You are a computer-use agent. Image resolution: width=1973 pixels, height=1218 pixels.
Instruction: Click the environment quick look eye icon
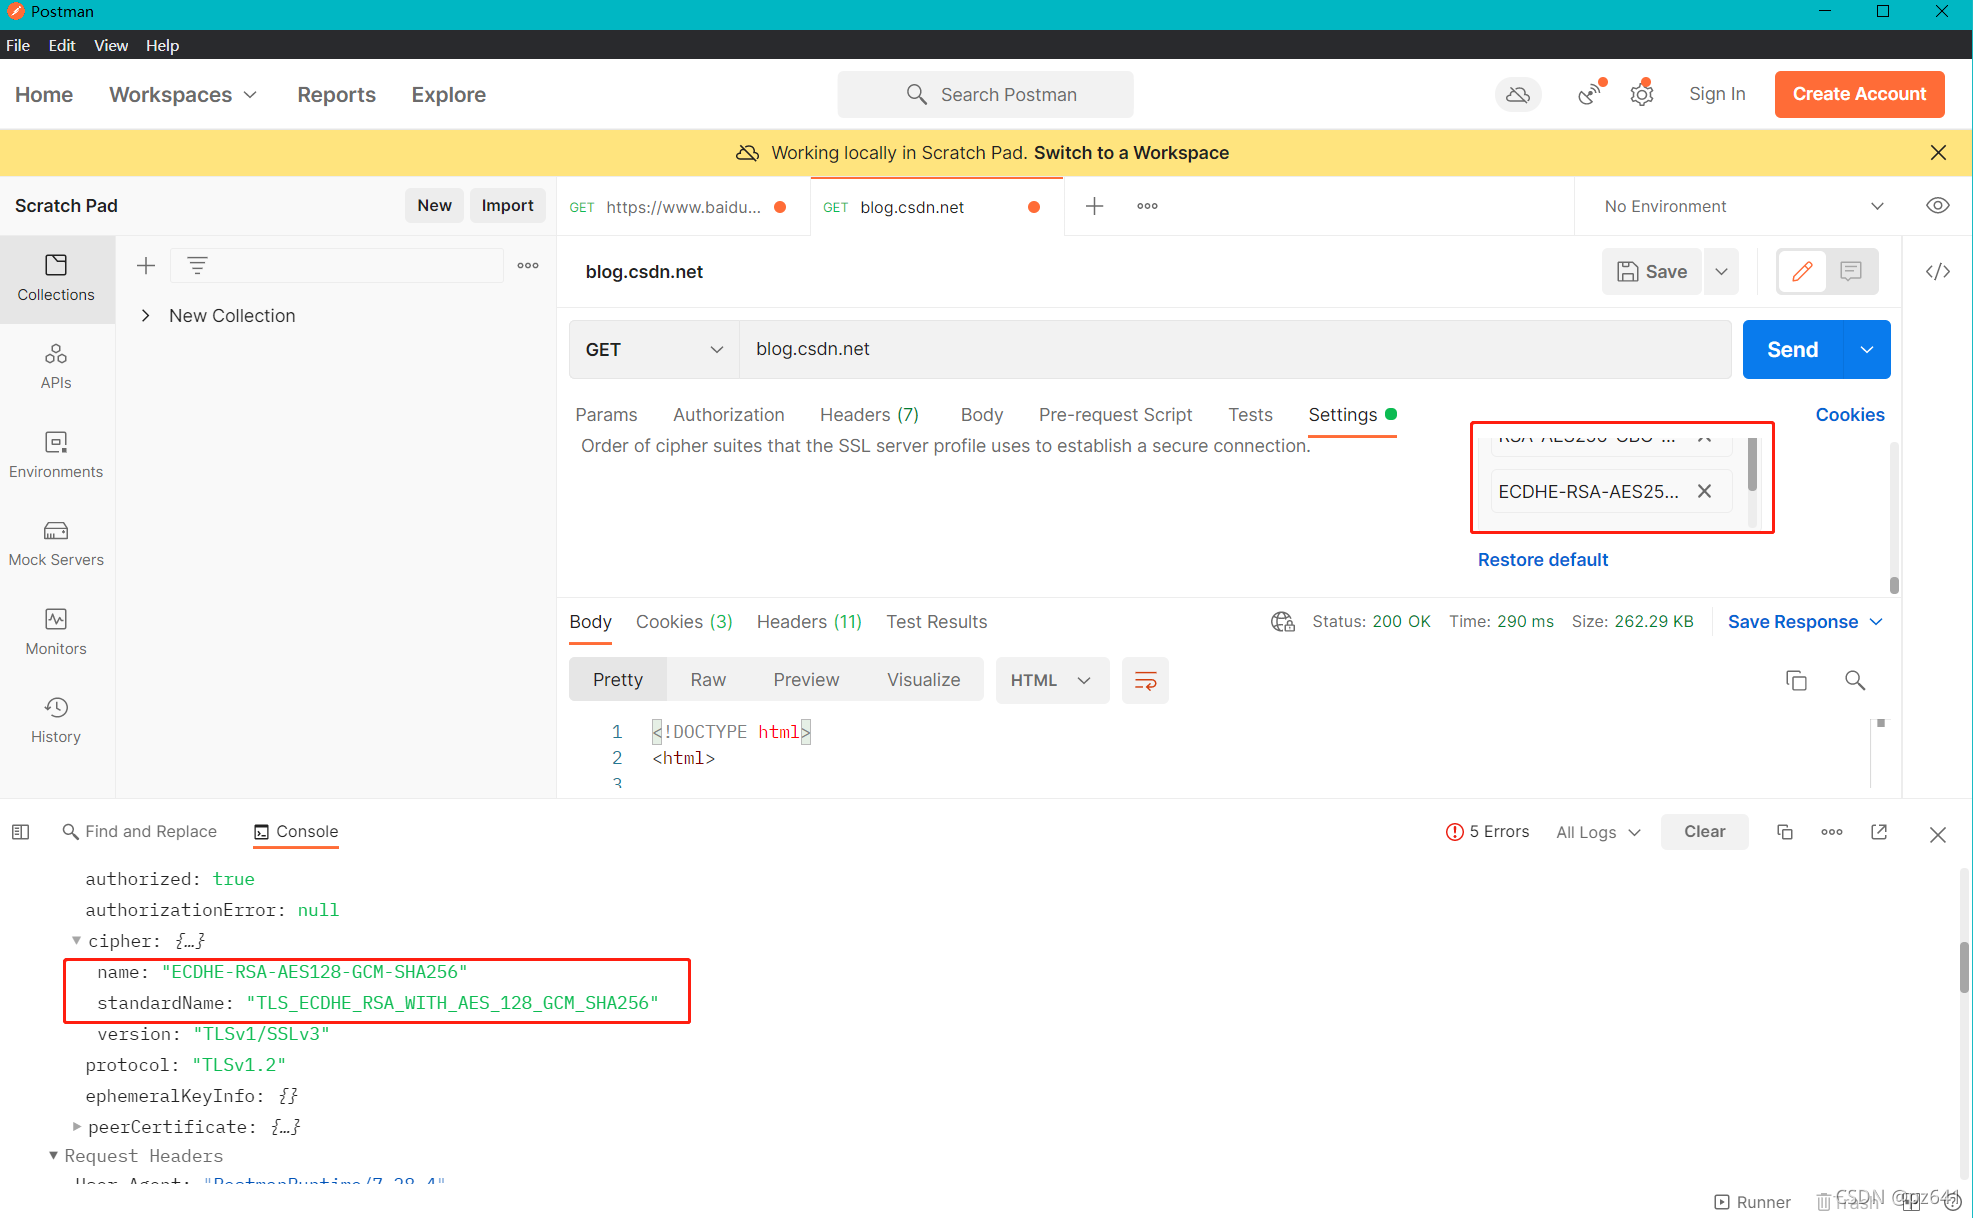[x=1937, y=206]
